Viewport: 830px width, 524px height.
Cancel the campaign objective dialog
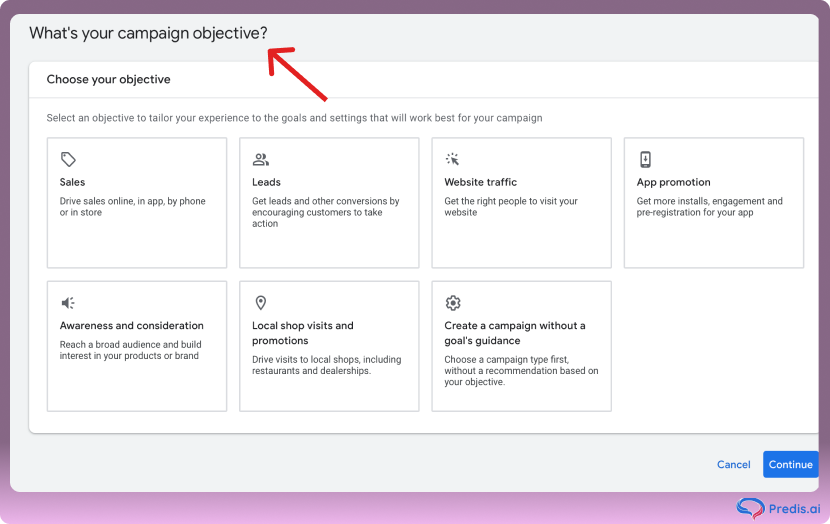click(733, 464)
